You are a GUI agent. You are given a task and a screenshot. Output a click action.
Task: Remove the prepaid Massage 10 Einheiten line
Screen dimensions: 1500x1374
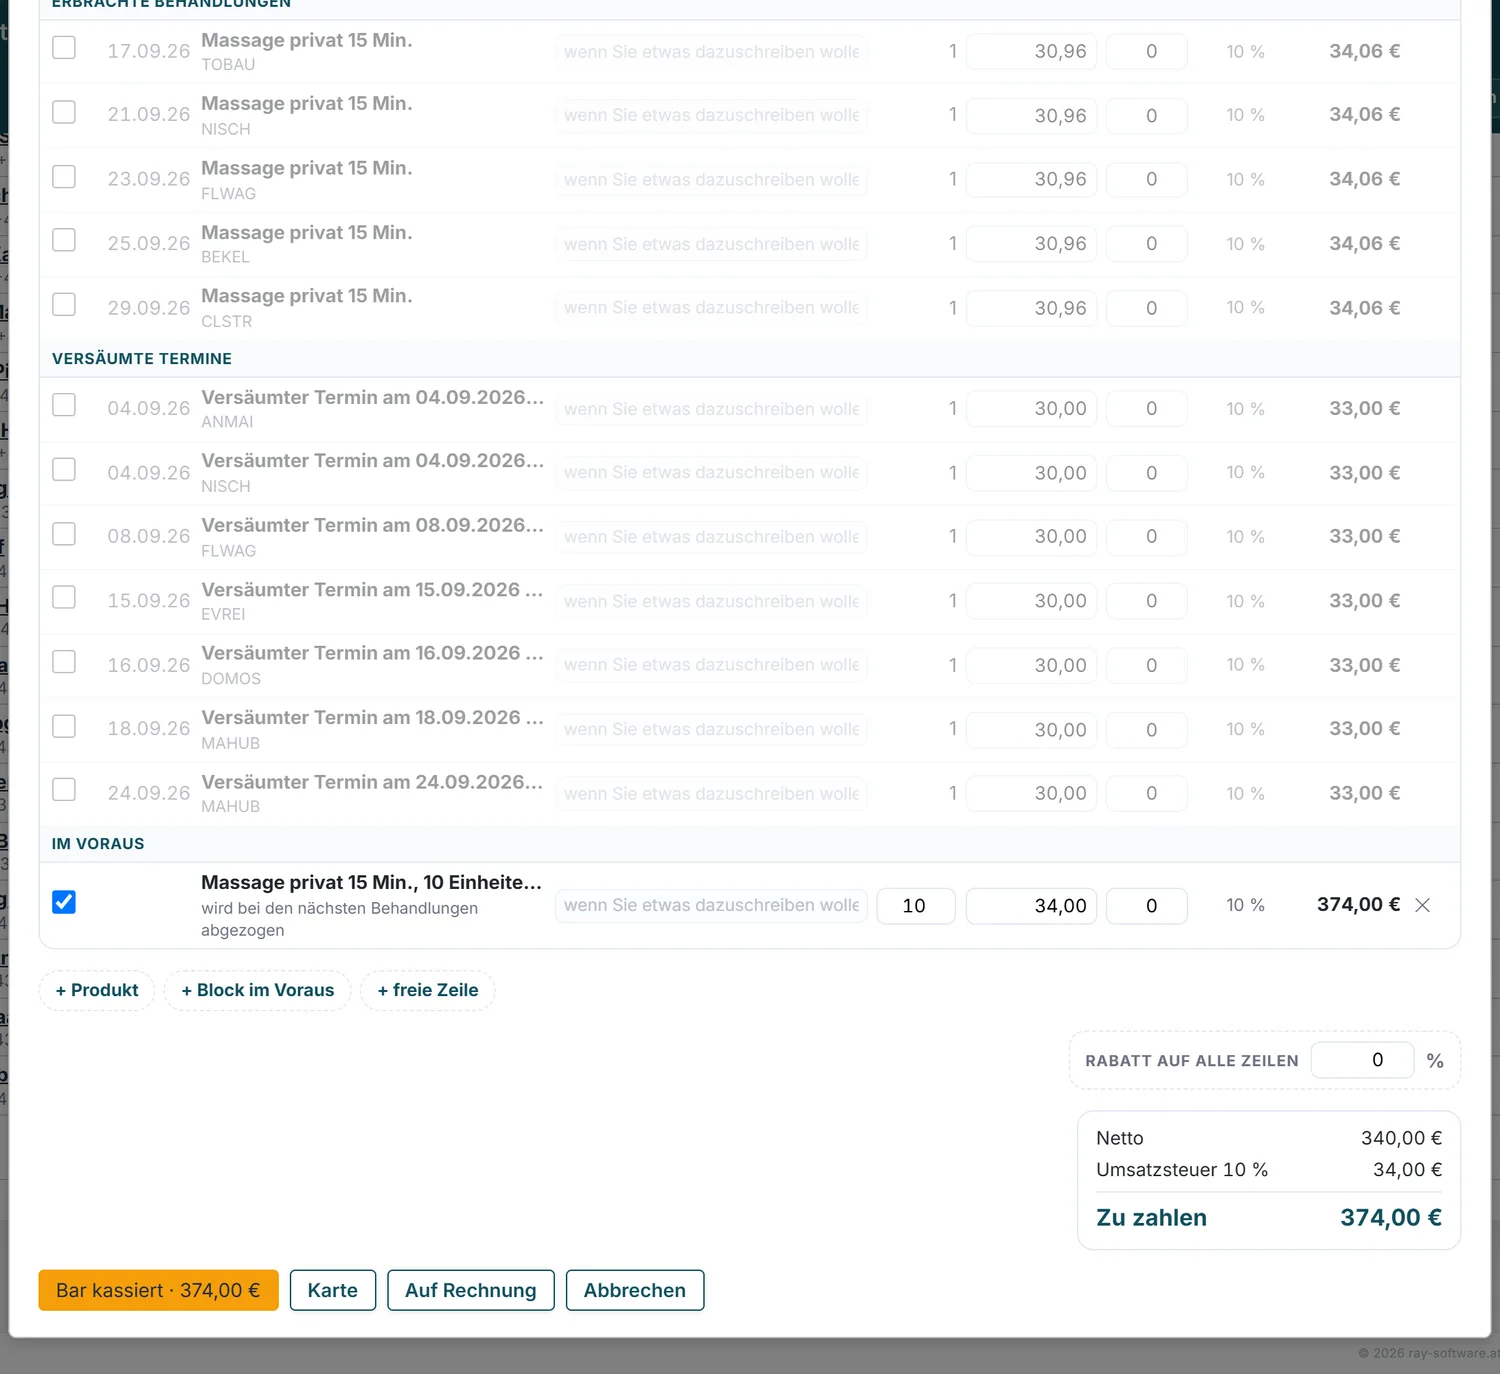[x=1423, y=905]
